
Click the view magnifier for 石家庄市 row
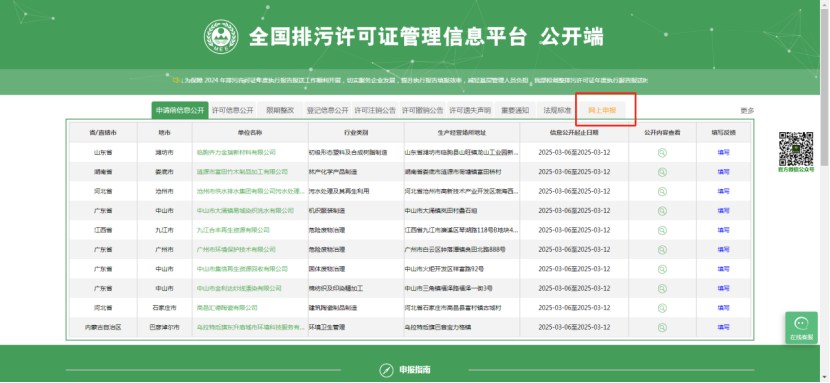pos(662,308)
